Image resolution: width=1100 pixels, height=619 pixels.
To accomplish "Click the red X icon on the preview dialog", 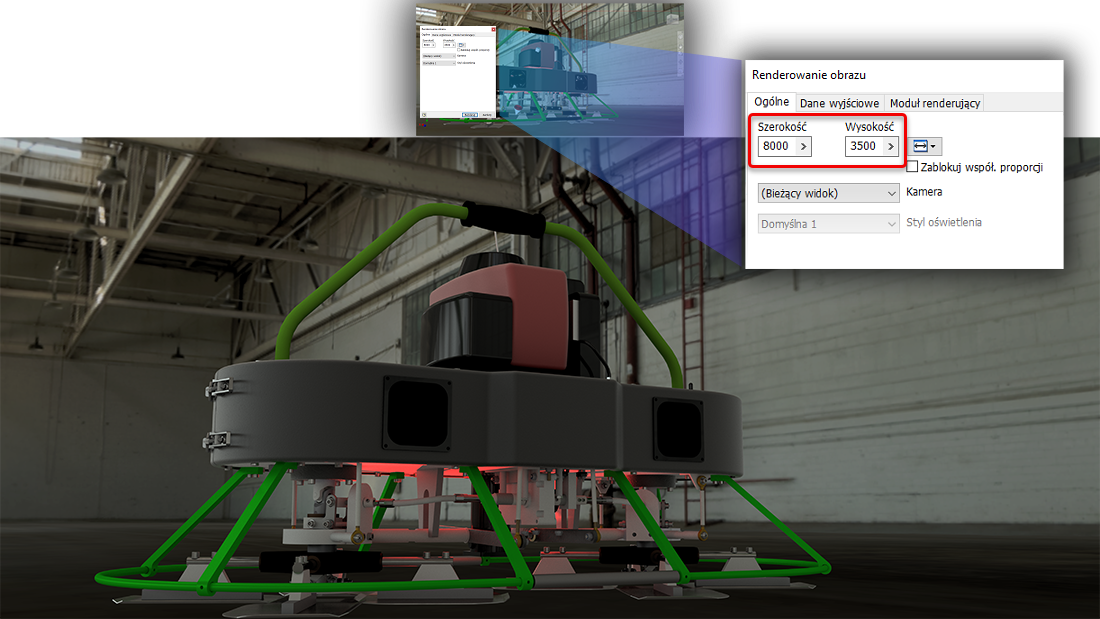I will click(x=494, y=29).
